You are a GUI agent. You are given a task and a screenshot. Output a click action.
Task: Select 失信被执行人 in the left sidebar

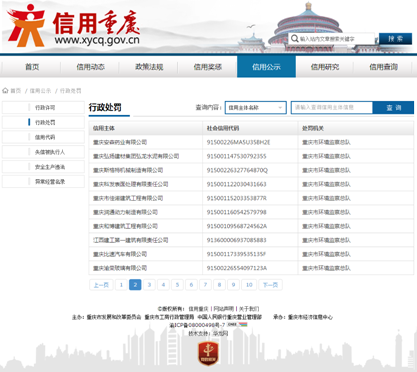43,152
